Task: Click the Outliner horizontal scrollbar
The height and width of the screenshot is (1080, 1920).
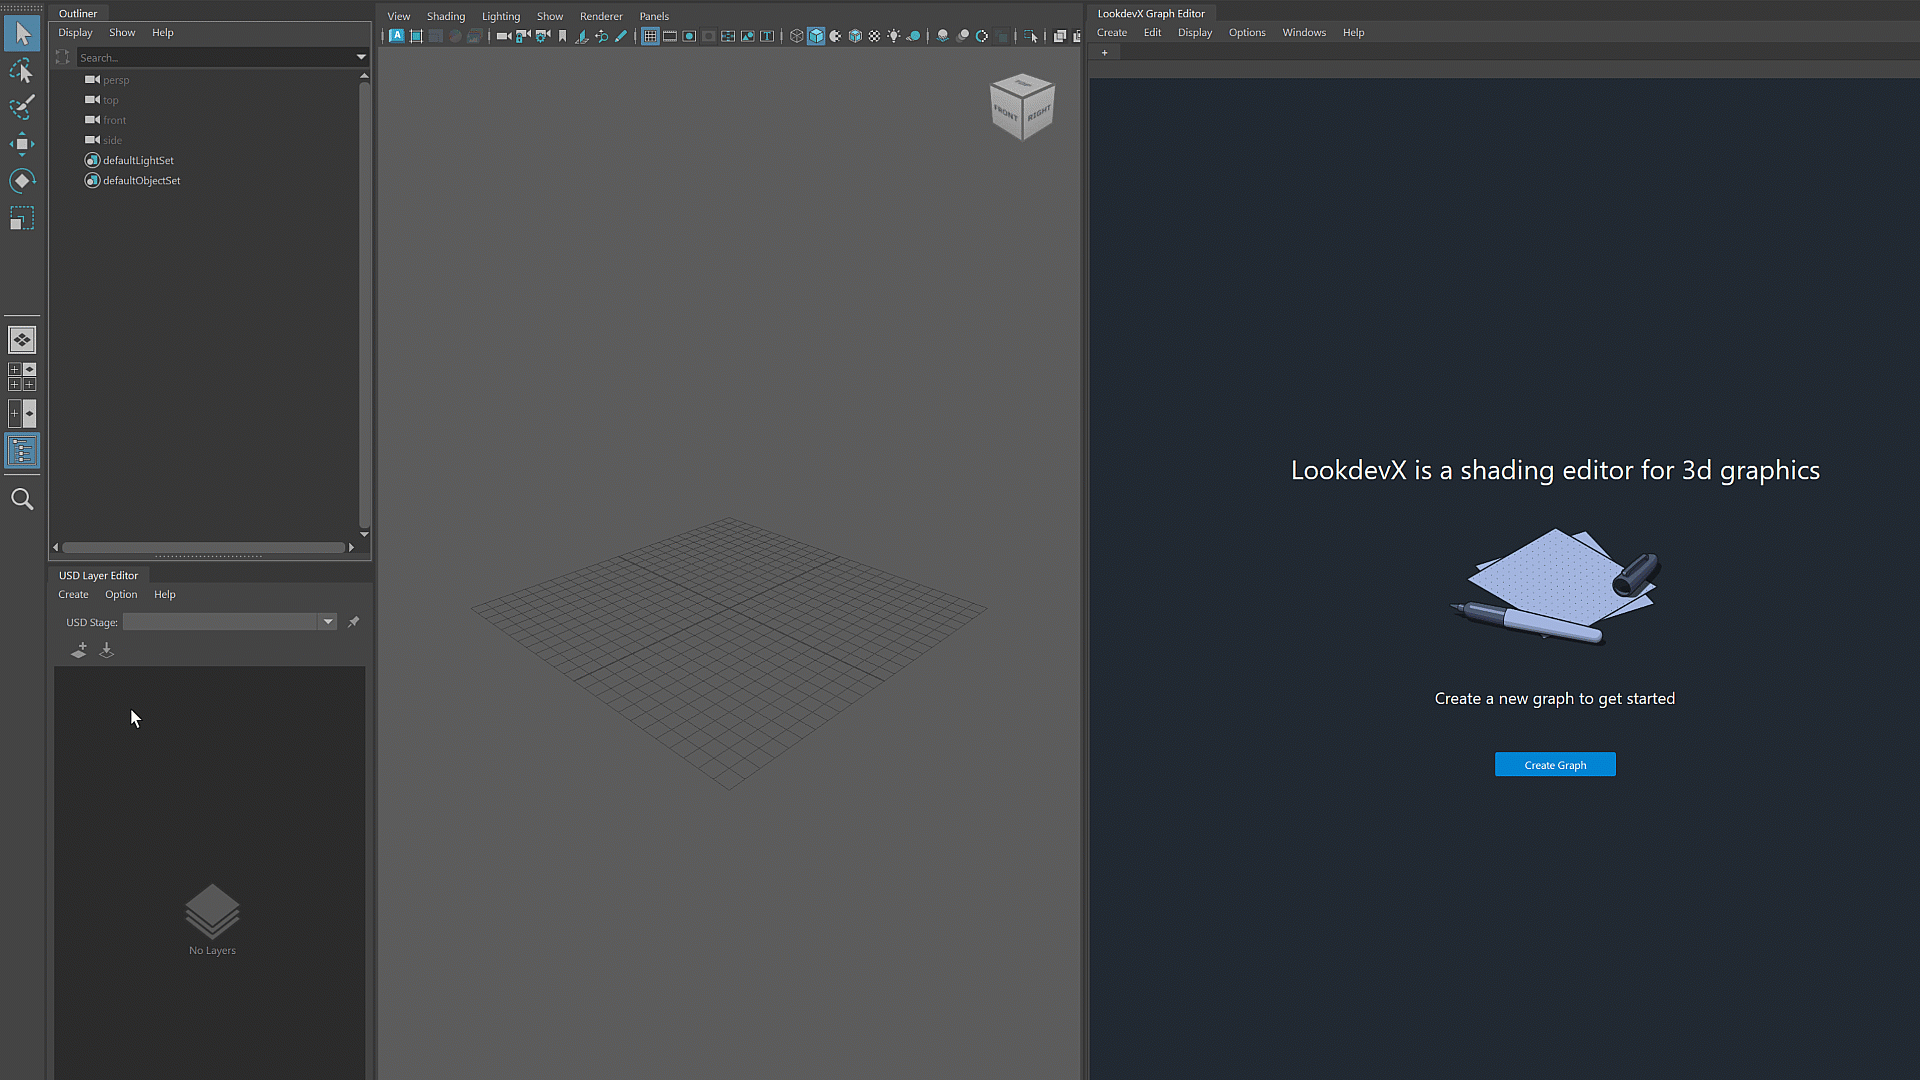Action: click(x=203, y=547)
